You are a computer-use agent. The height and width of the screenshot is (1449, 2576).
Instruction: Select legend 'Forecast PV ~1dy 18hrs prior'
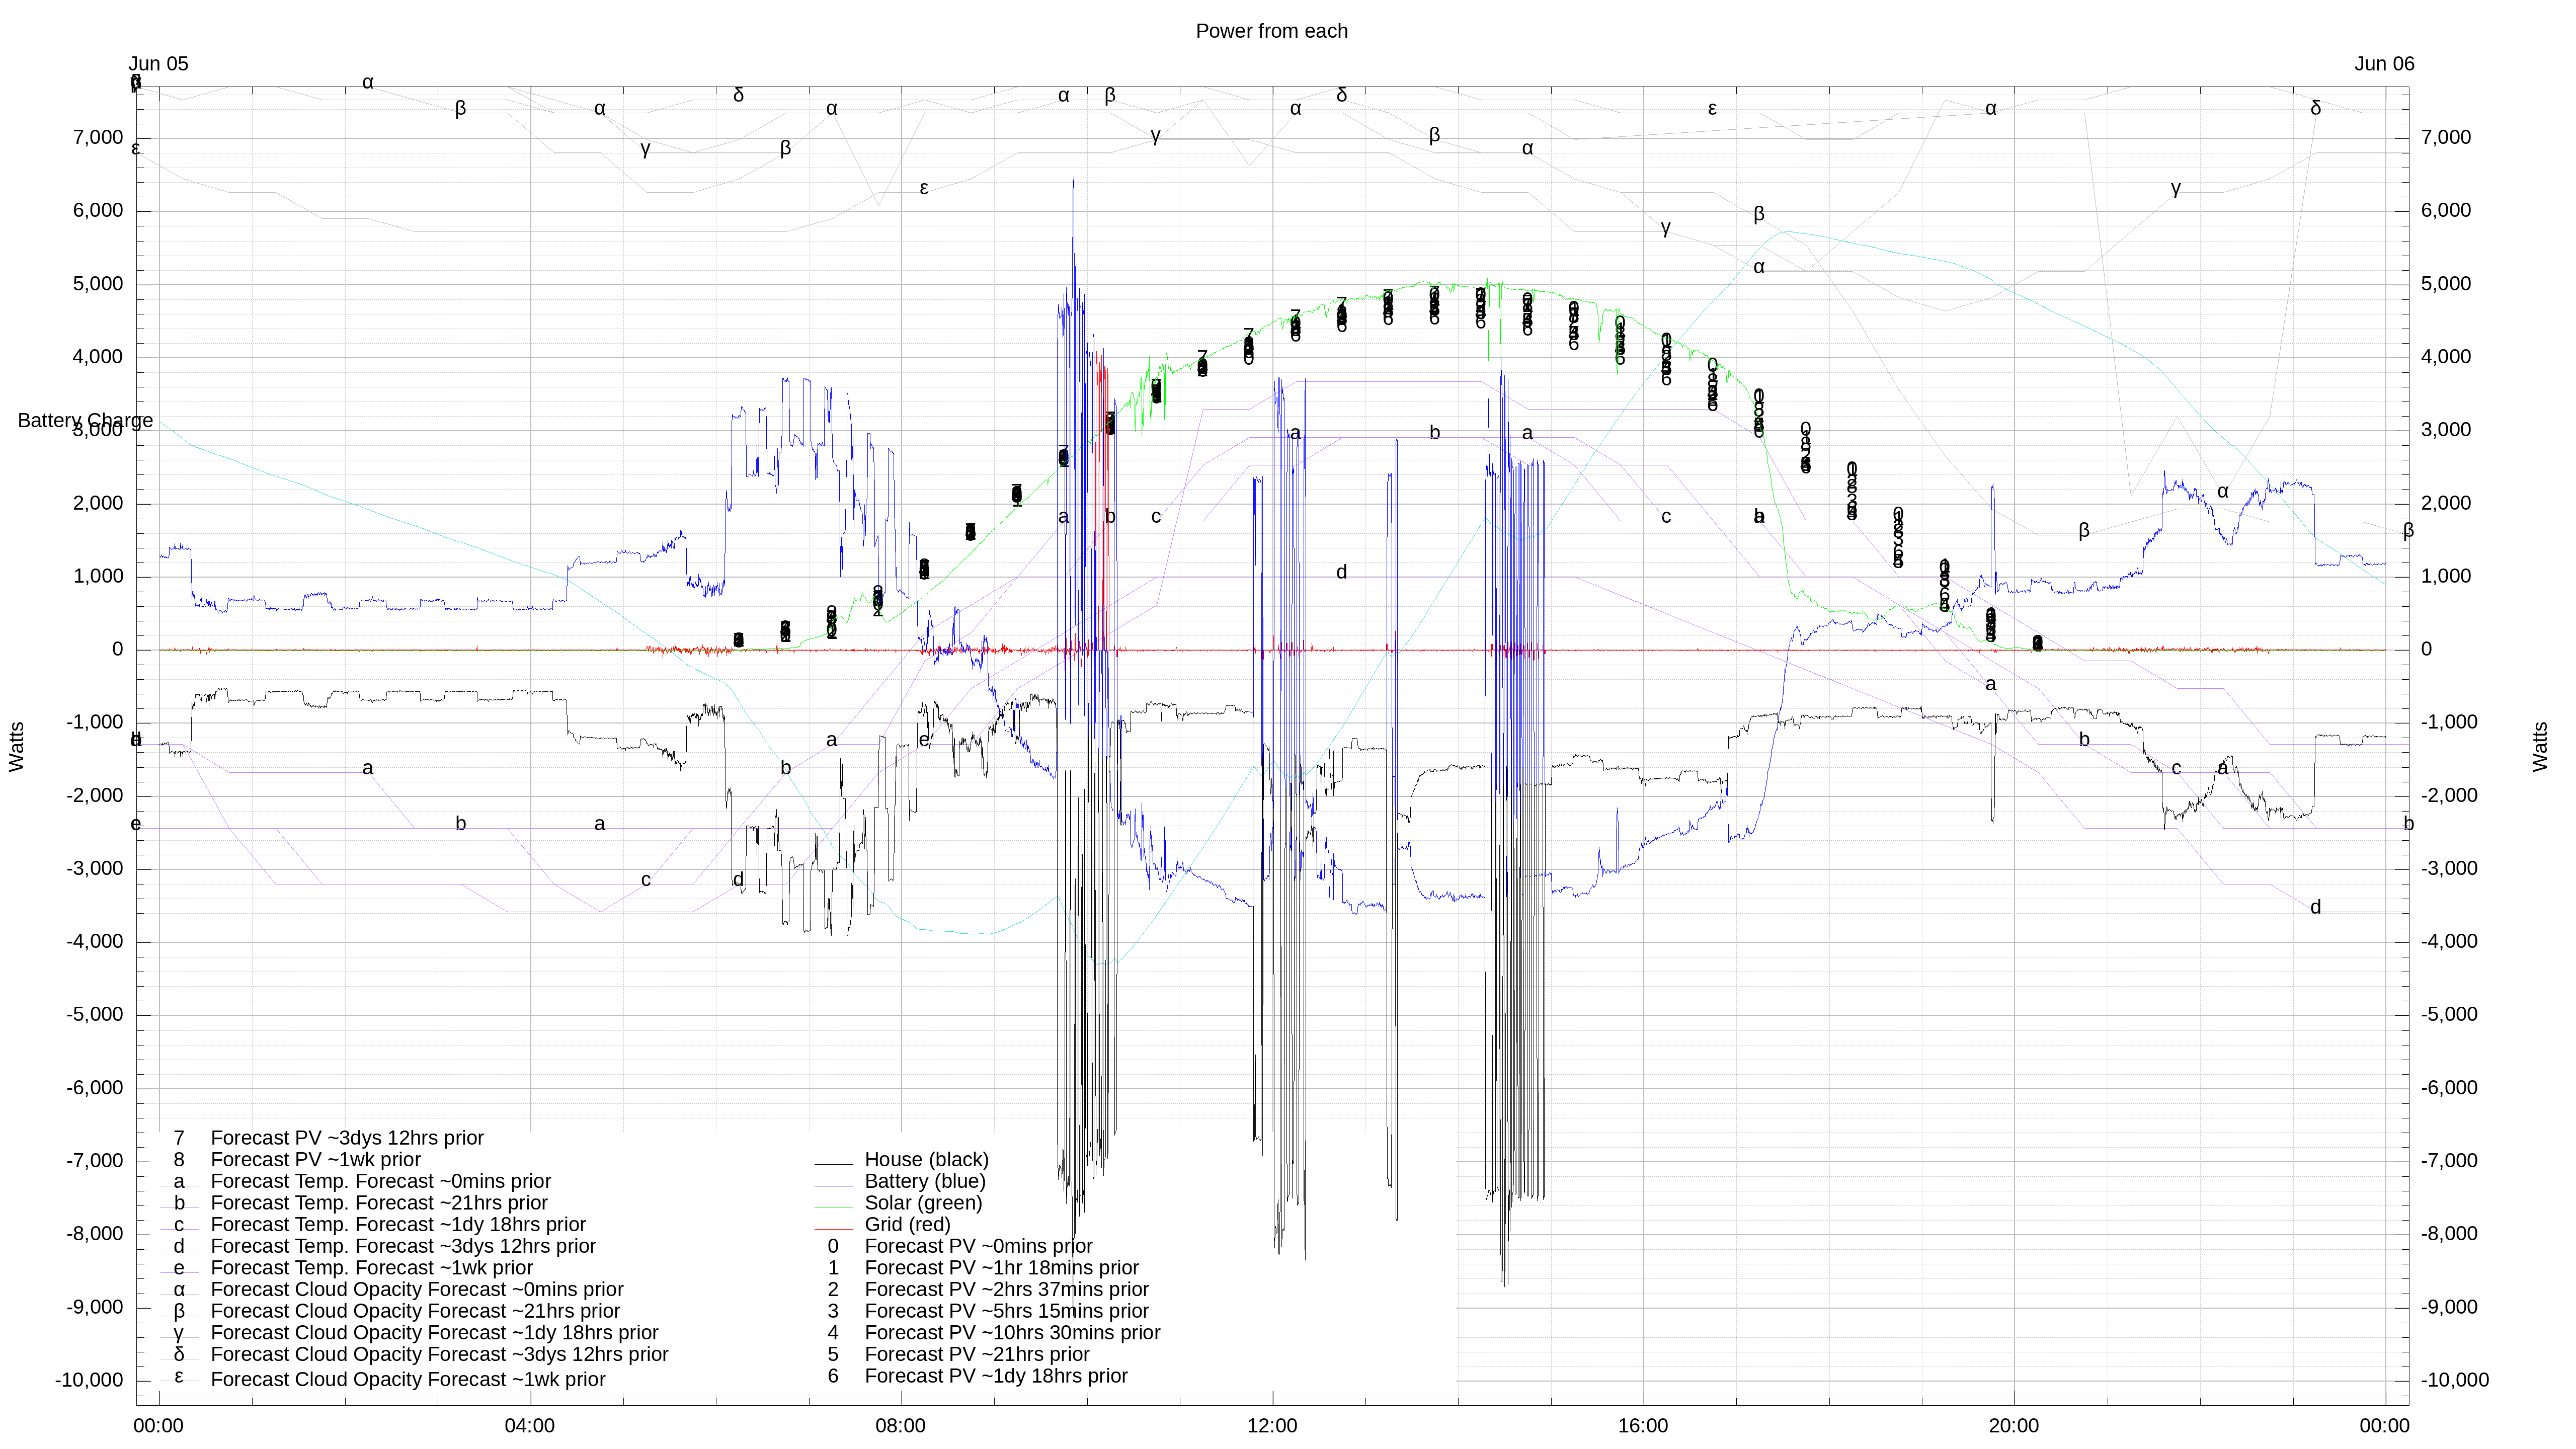[x=995, y=1376]
